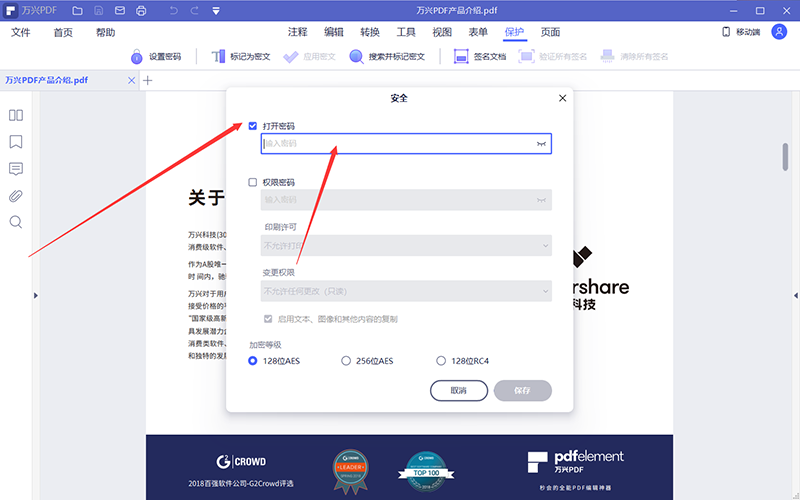
Task: Click the print icon in title bar
Action: pyautogui.click(x=141, y=11)
